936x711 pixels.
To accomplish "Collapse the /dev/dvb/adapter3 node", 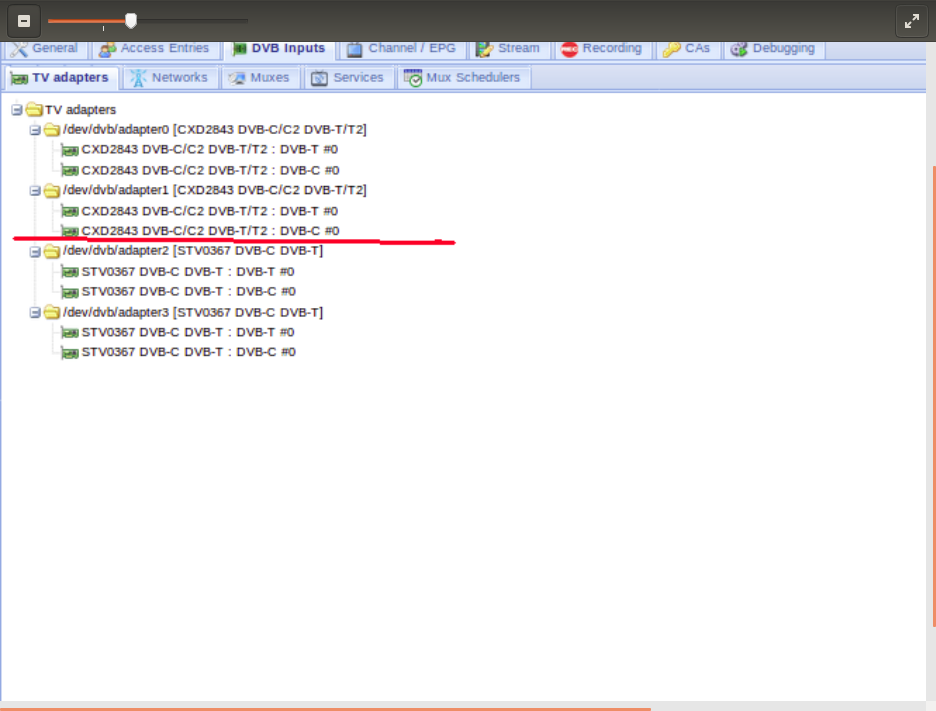I will (35, 313).
